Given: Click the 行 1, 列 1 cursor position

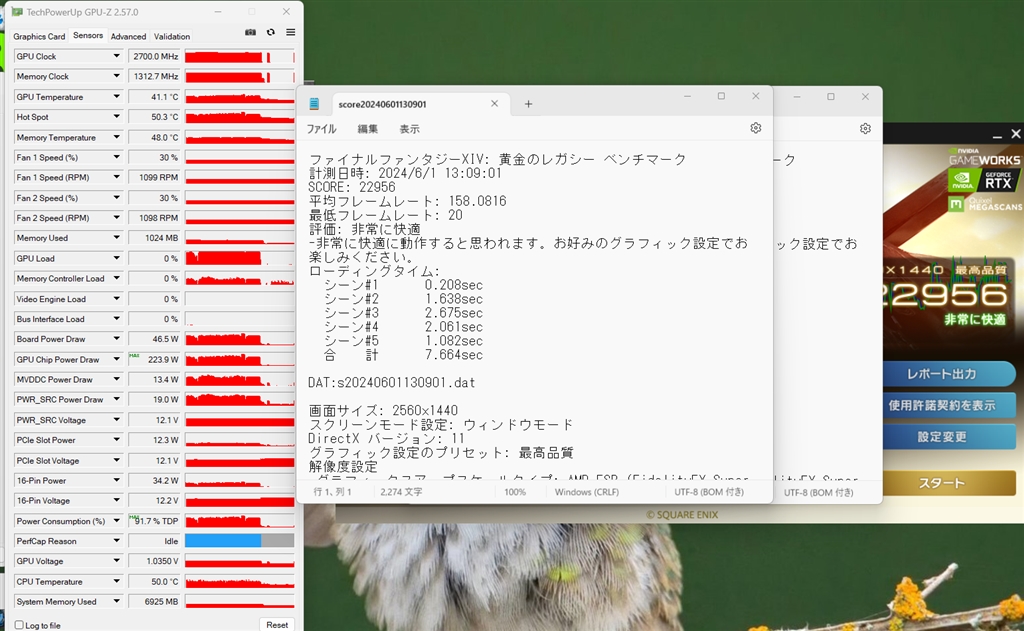Looking at the screenshot, I should [332, 492].
